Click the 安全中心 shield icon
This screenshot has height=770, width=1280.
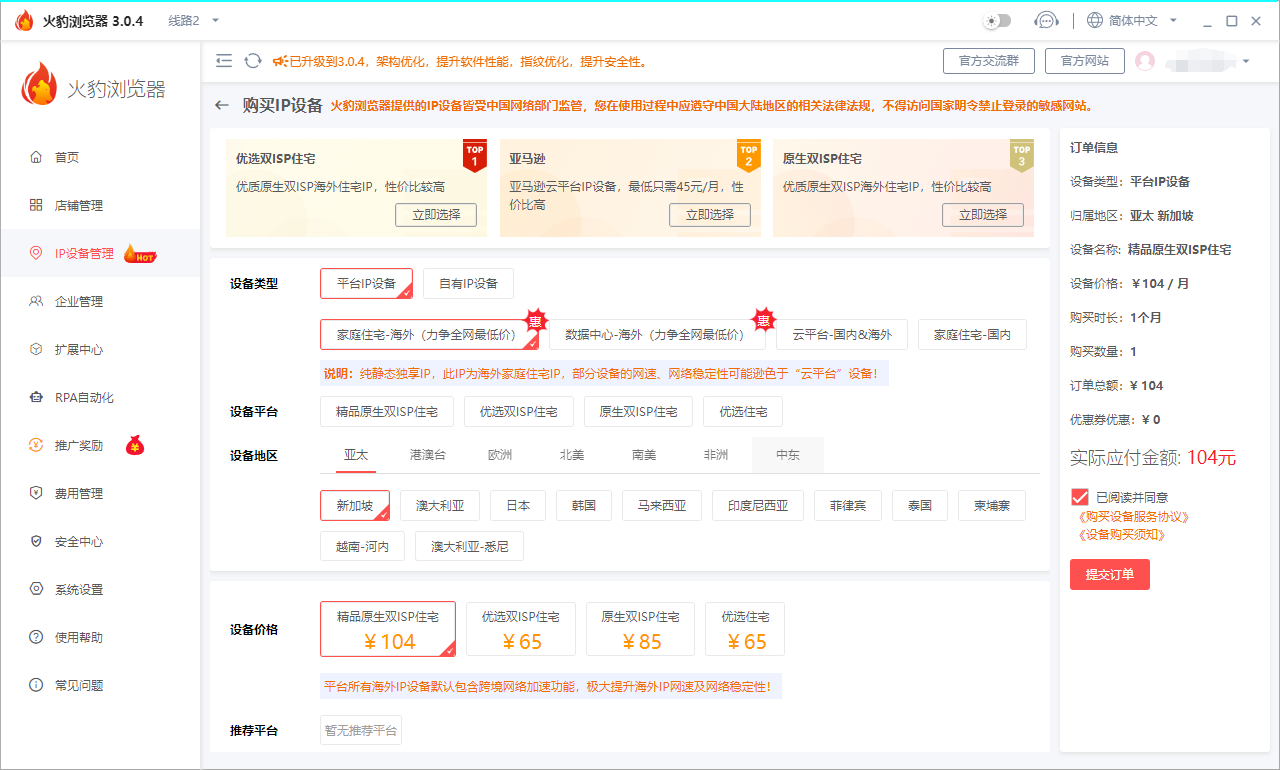point(37,541)
